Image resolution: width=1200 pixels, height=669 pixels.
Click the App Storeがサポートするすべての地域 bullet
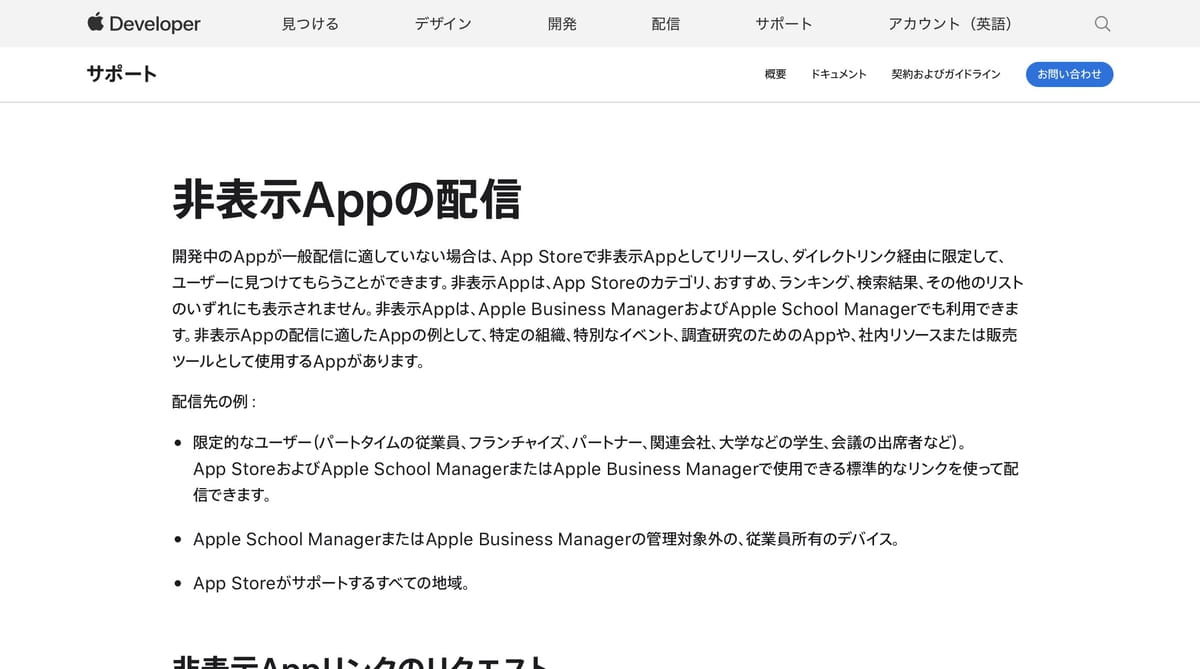(331, 583)
